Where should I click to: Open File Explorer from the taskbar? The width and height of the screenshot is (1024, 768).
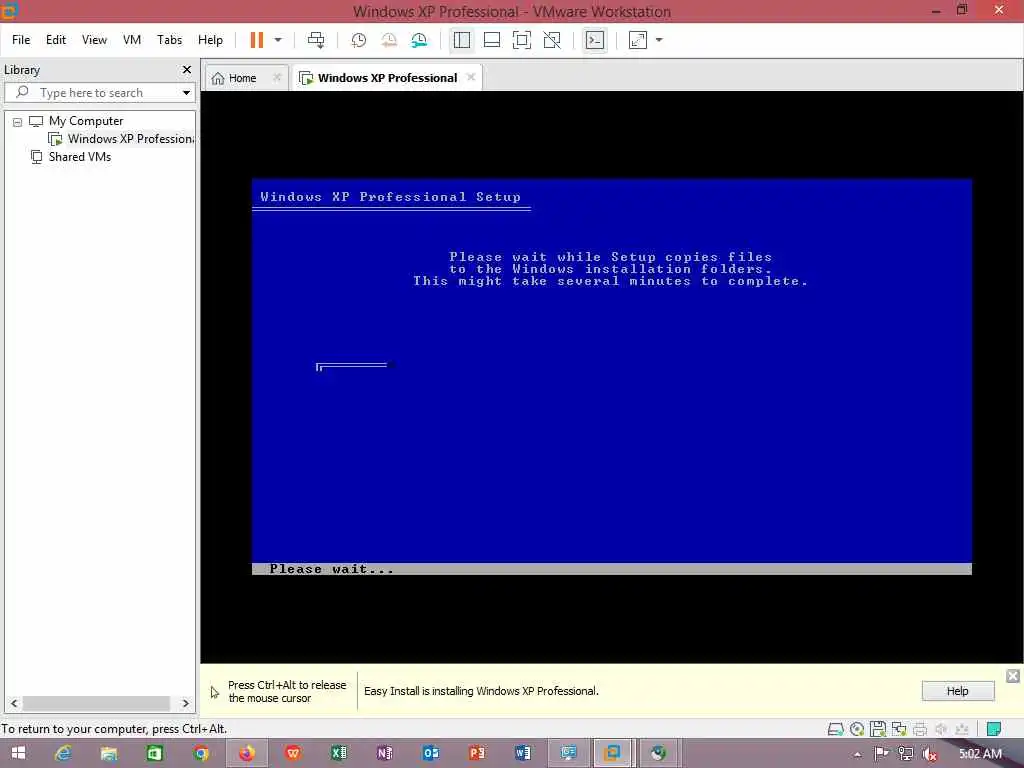tap(109, 753)
